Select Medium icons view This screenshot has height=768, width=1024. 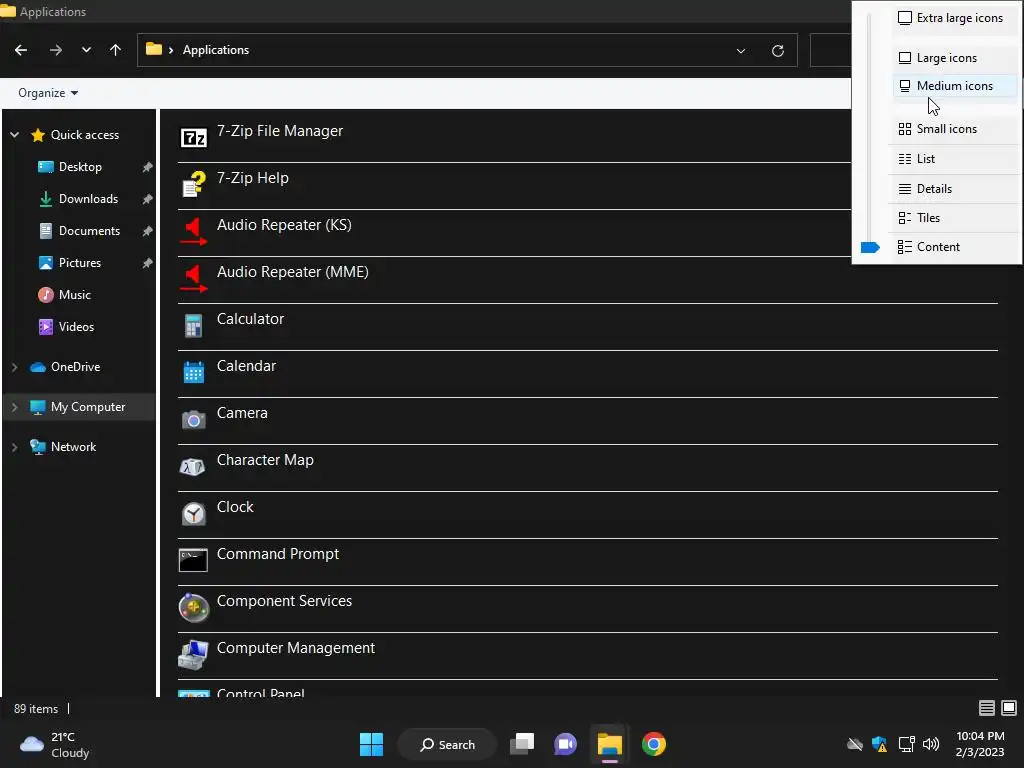[x=954, y=86]
